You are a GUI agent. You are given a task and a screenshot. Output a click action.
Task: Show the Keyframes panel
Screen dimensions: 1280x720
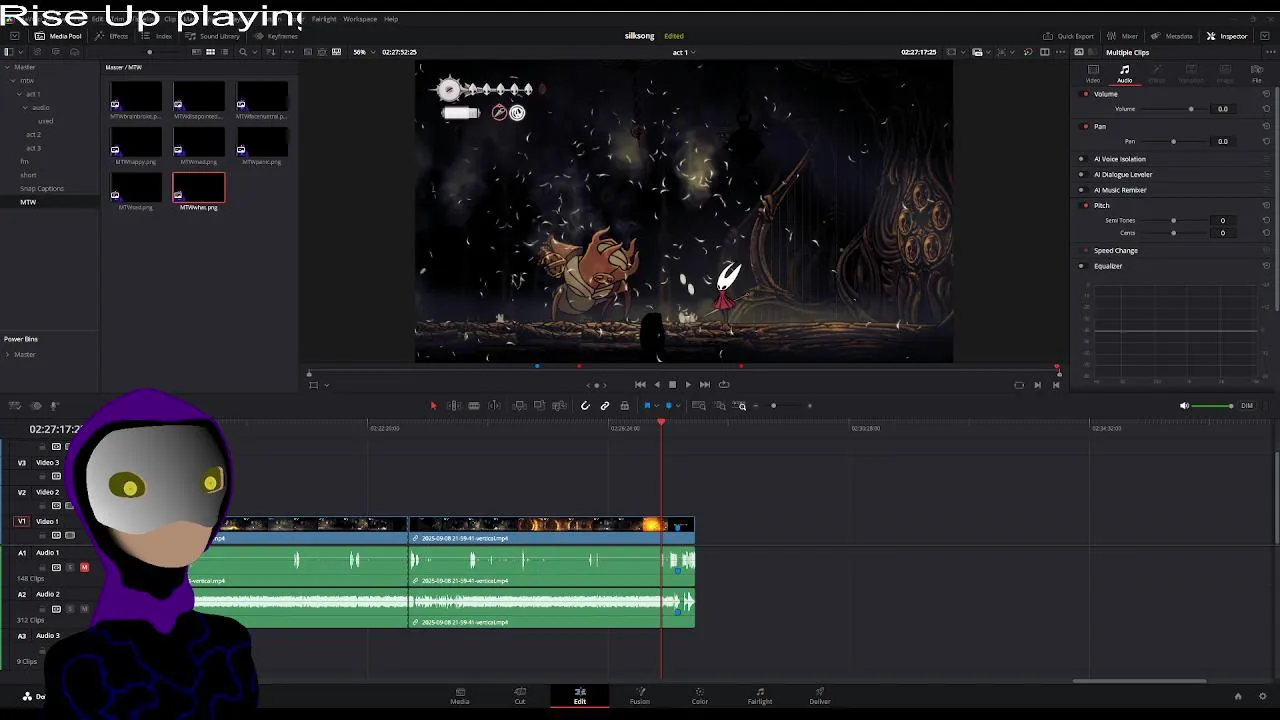(x=276, y=36)
